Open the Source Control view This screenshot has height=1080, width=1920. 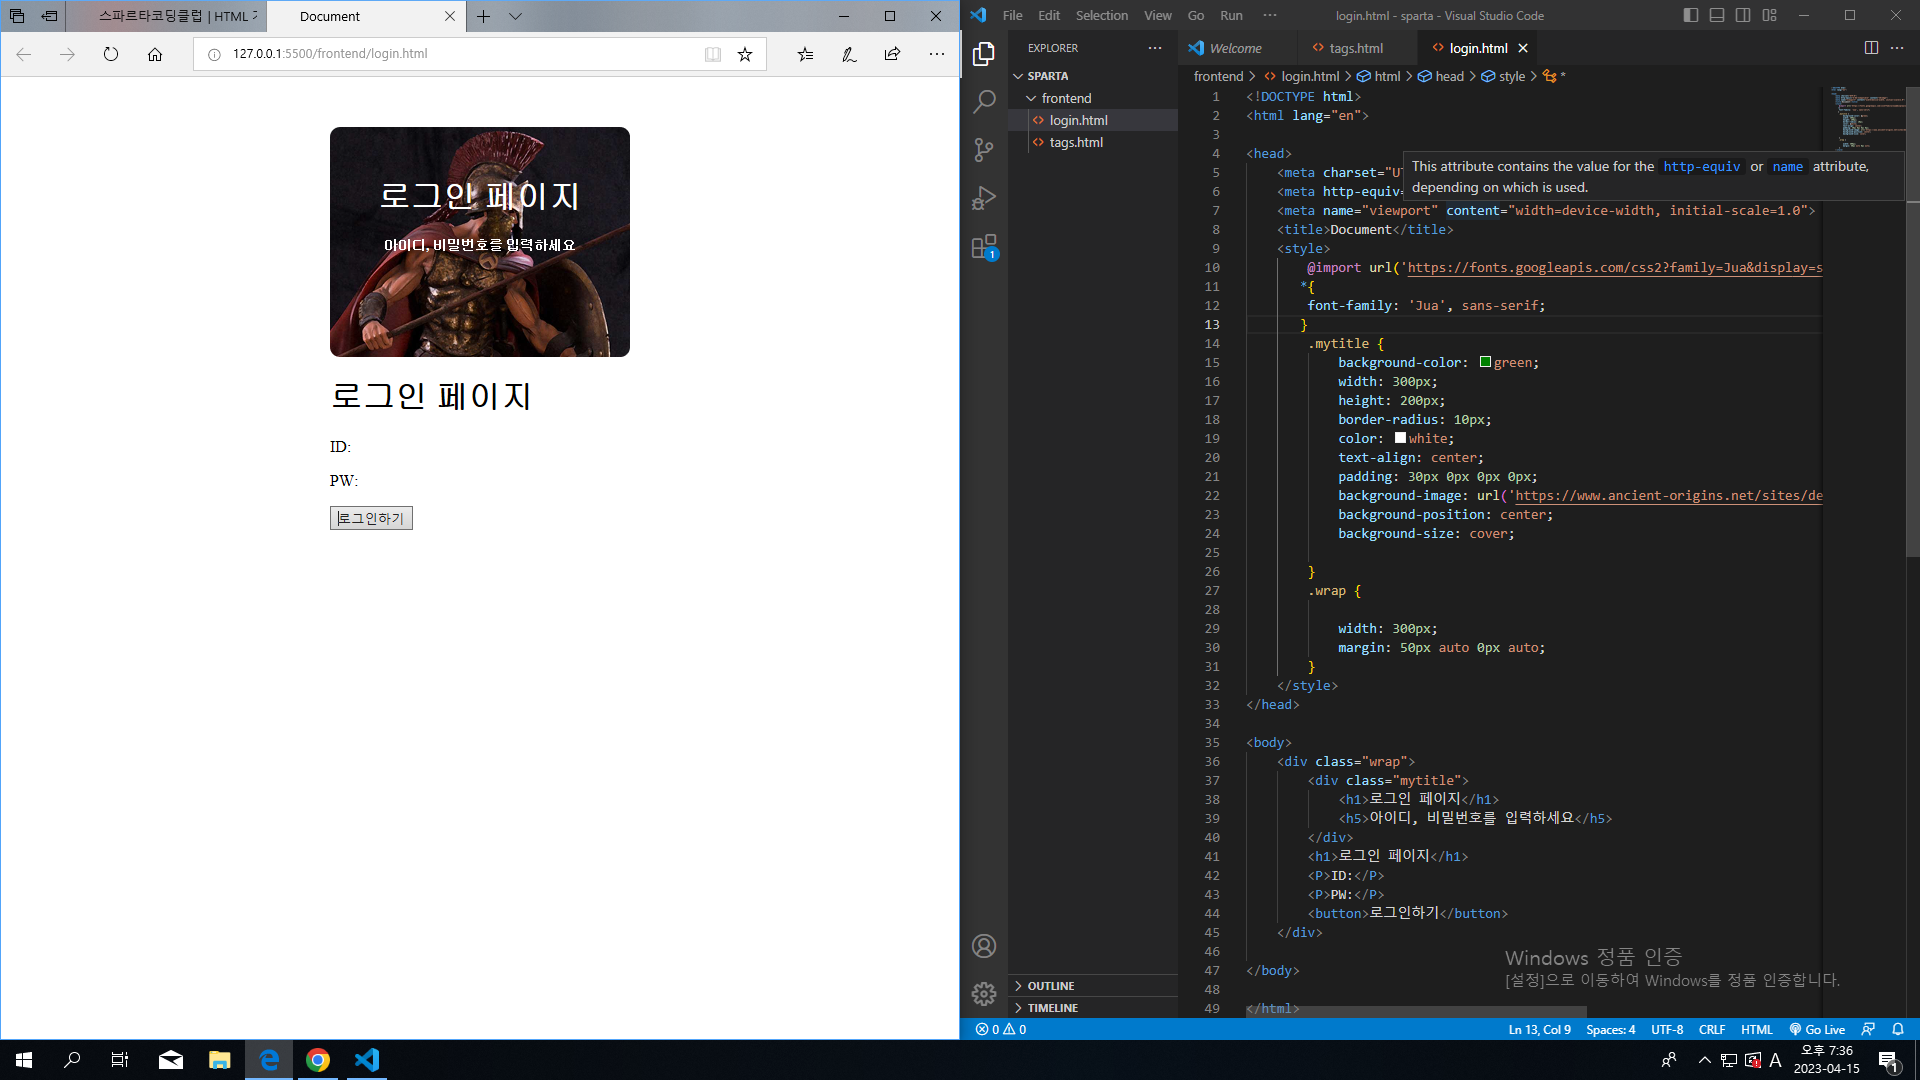pos(984,150)
